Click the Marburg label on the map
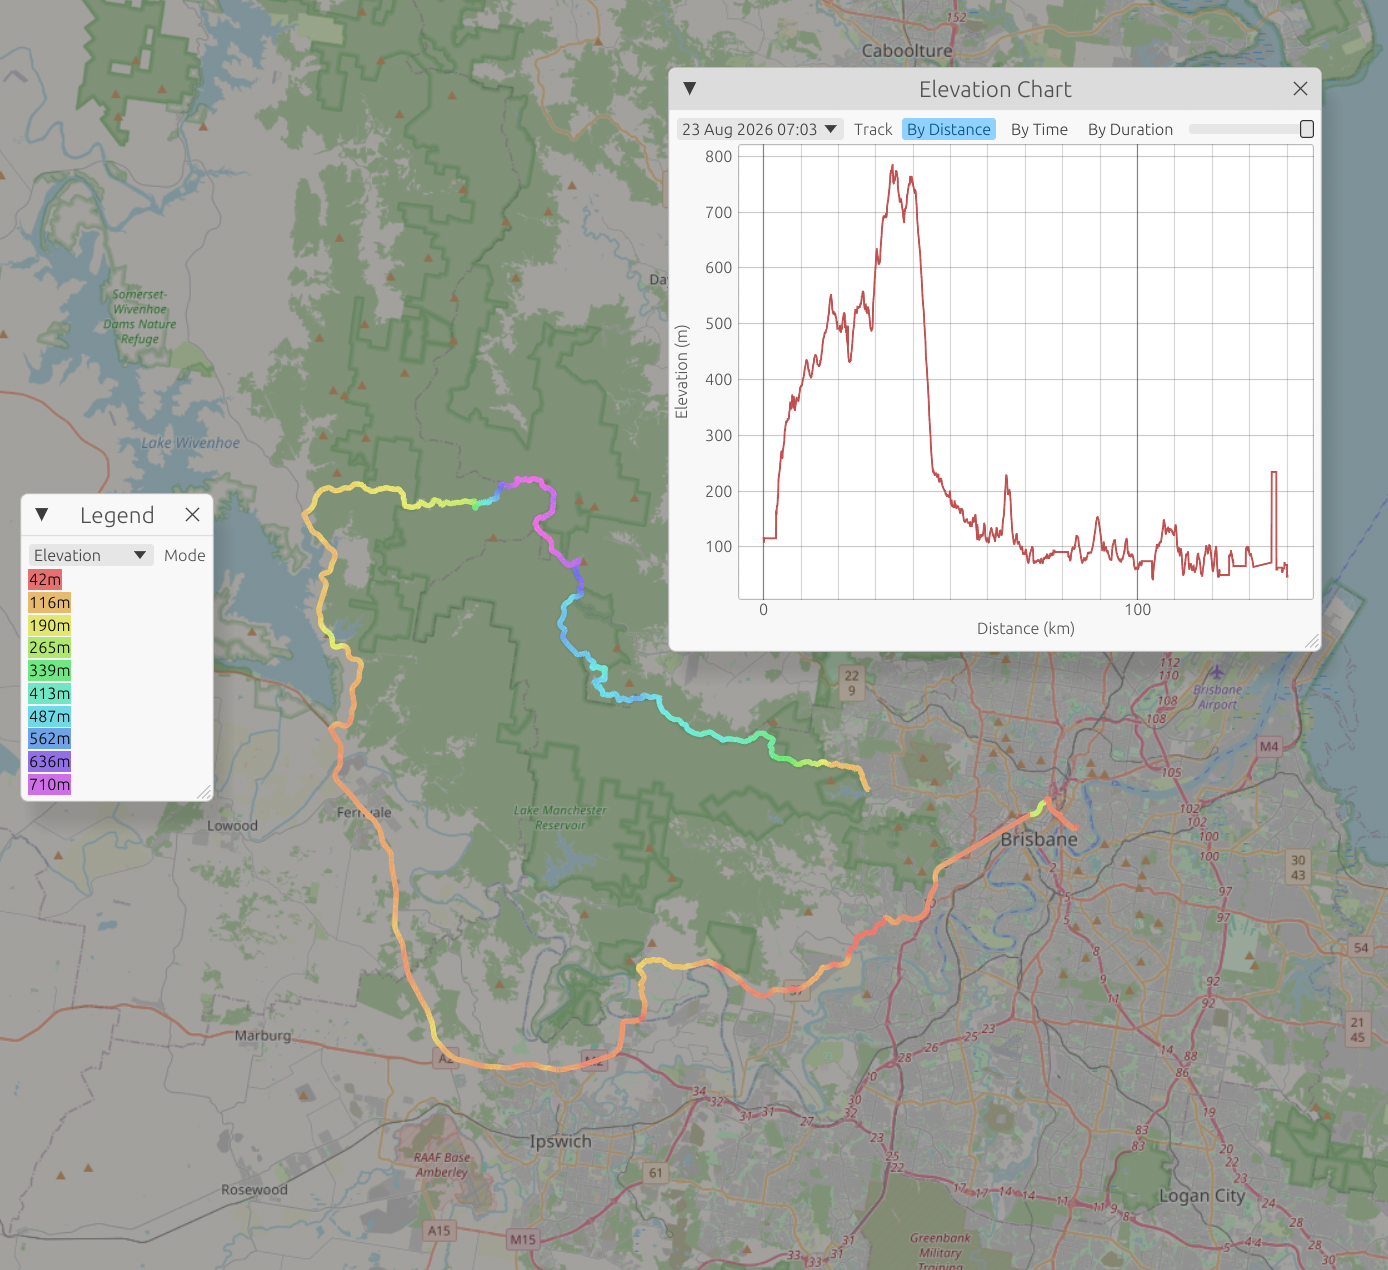 click(x=263, y=1036)
